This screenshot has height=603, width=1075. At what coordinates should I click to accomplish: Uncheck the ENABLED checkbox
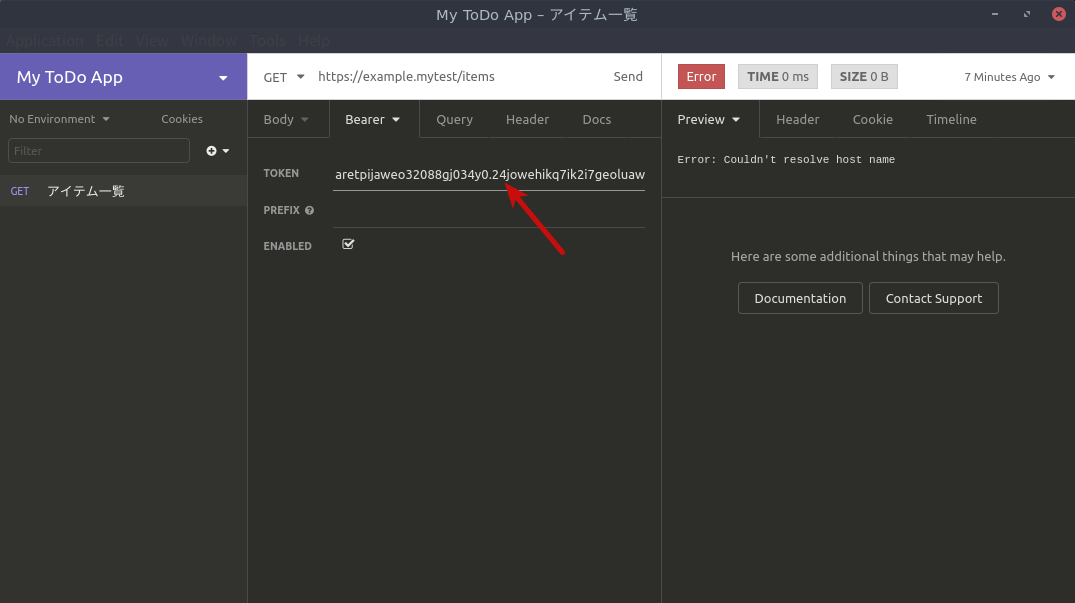[x=348, y=244]
